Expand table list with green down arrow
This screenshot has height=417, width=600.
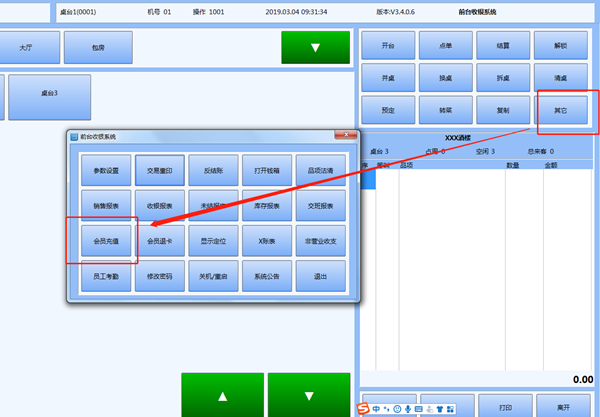coord(314,46)
